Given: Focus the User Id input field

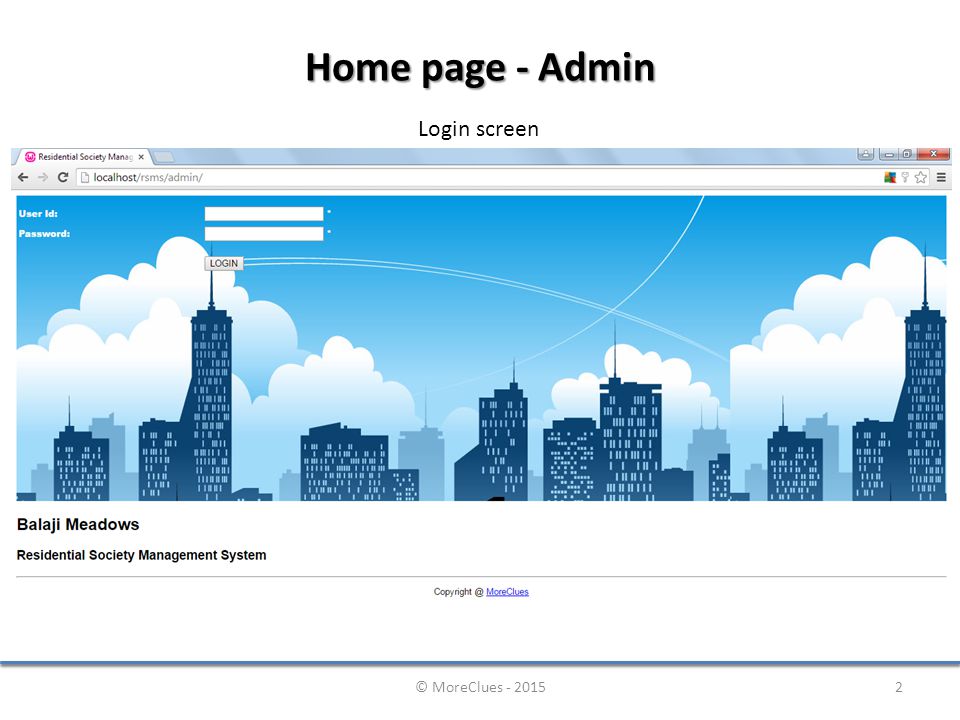Looking at the screenshot, I should [x=264, y=214].
